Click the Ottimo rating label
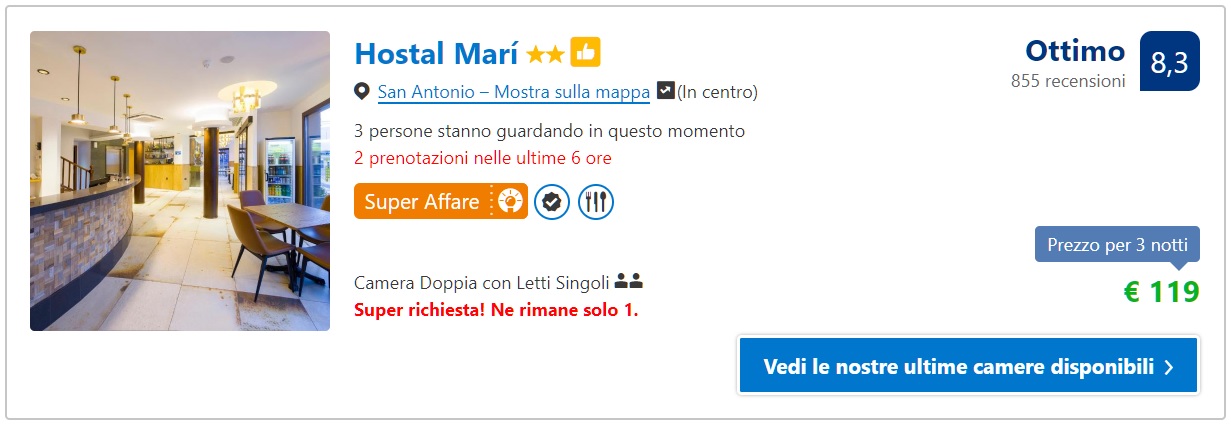1231x427 pixels. 1075,51
